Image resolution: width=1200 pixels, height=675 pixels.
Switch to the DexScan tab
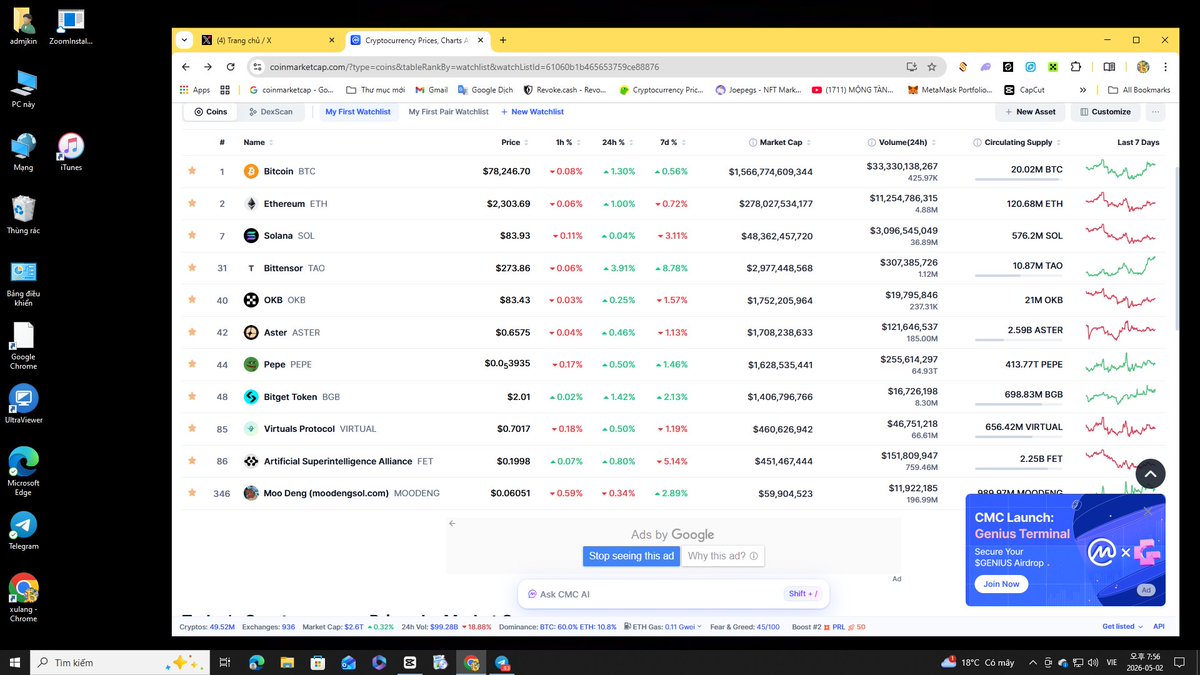tap(270, 112)
